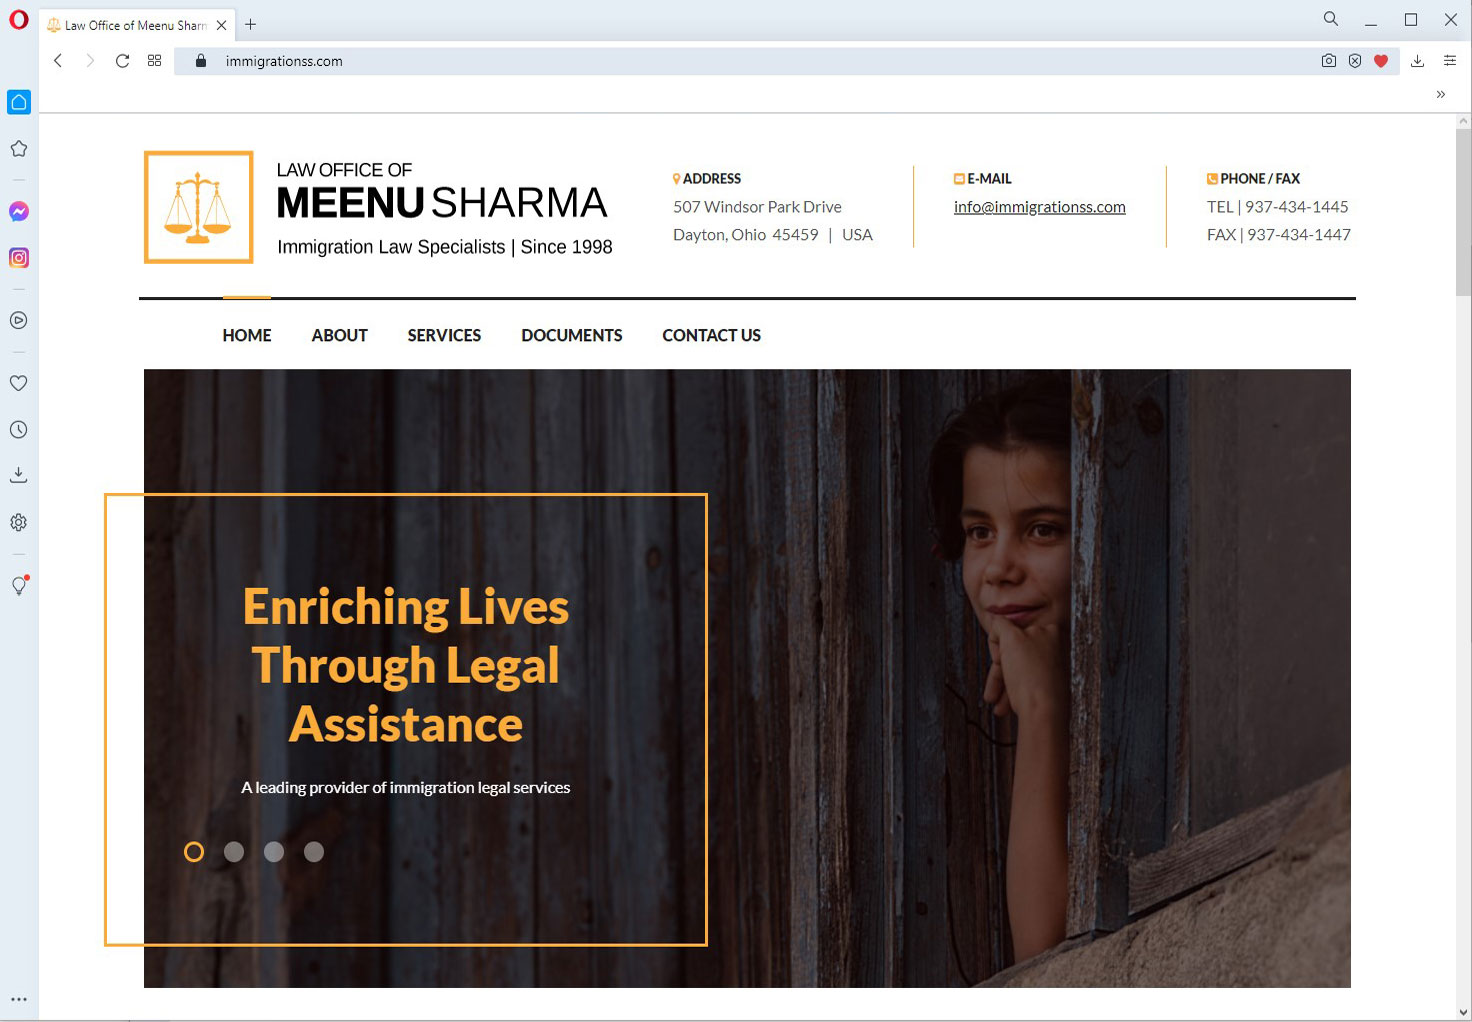Open the sidebar history clock icon

pyautogui.click(x=18, y=430)
